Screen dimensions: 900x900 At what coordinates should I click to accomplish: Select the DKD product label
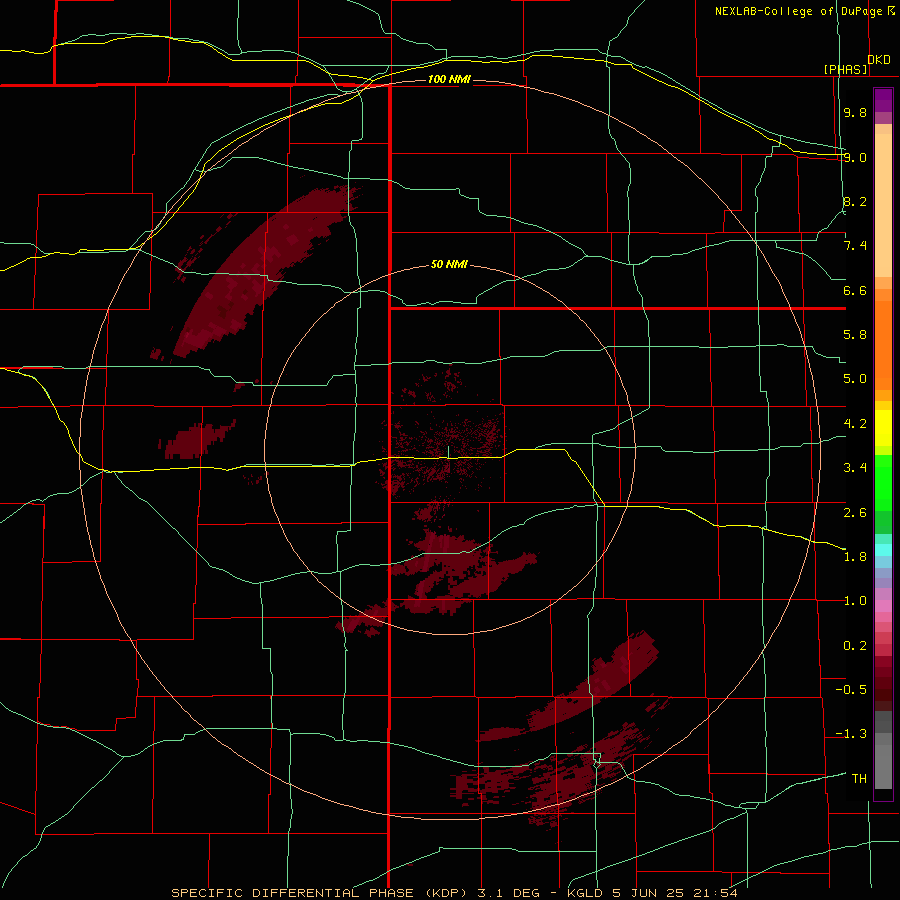pos(879,60)
